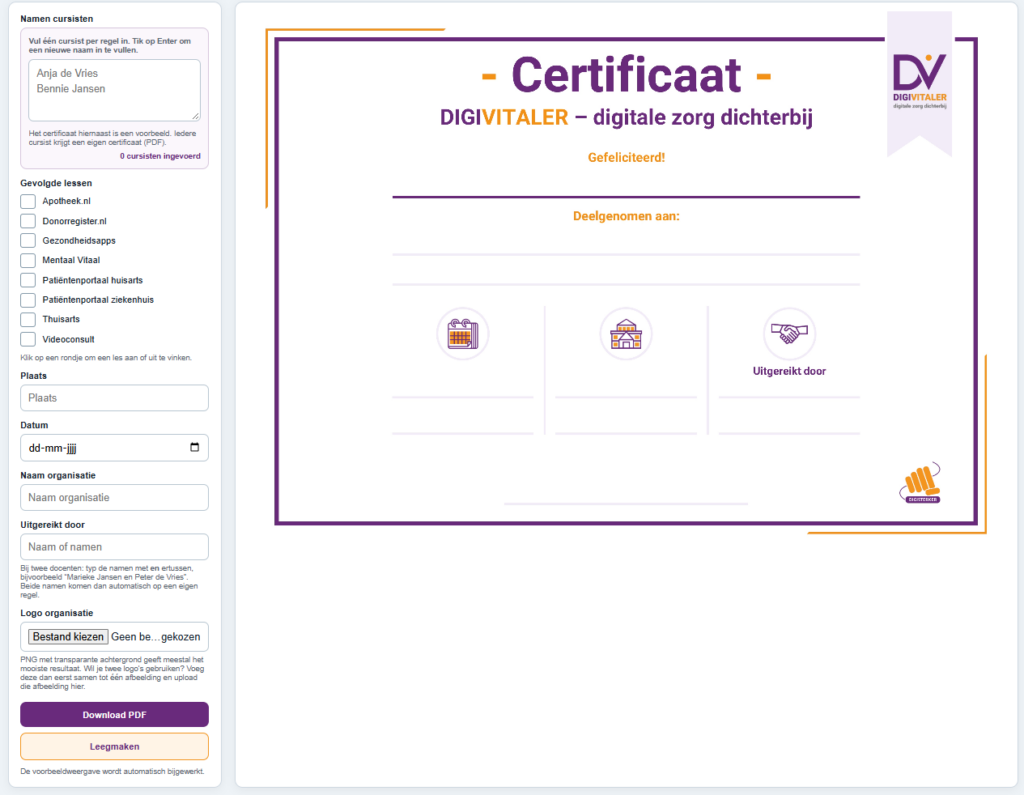Screen dimensions: 1024x795
Task: Click the building icon on certificate
Action: point(626,334)
